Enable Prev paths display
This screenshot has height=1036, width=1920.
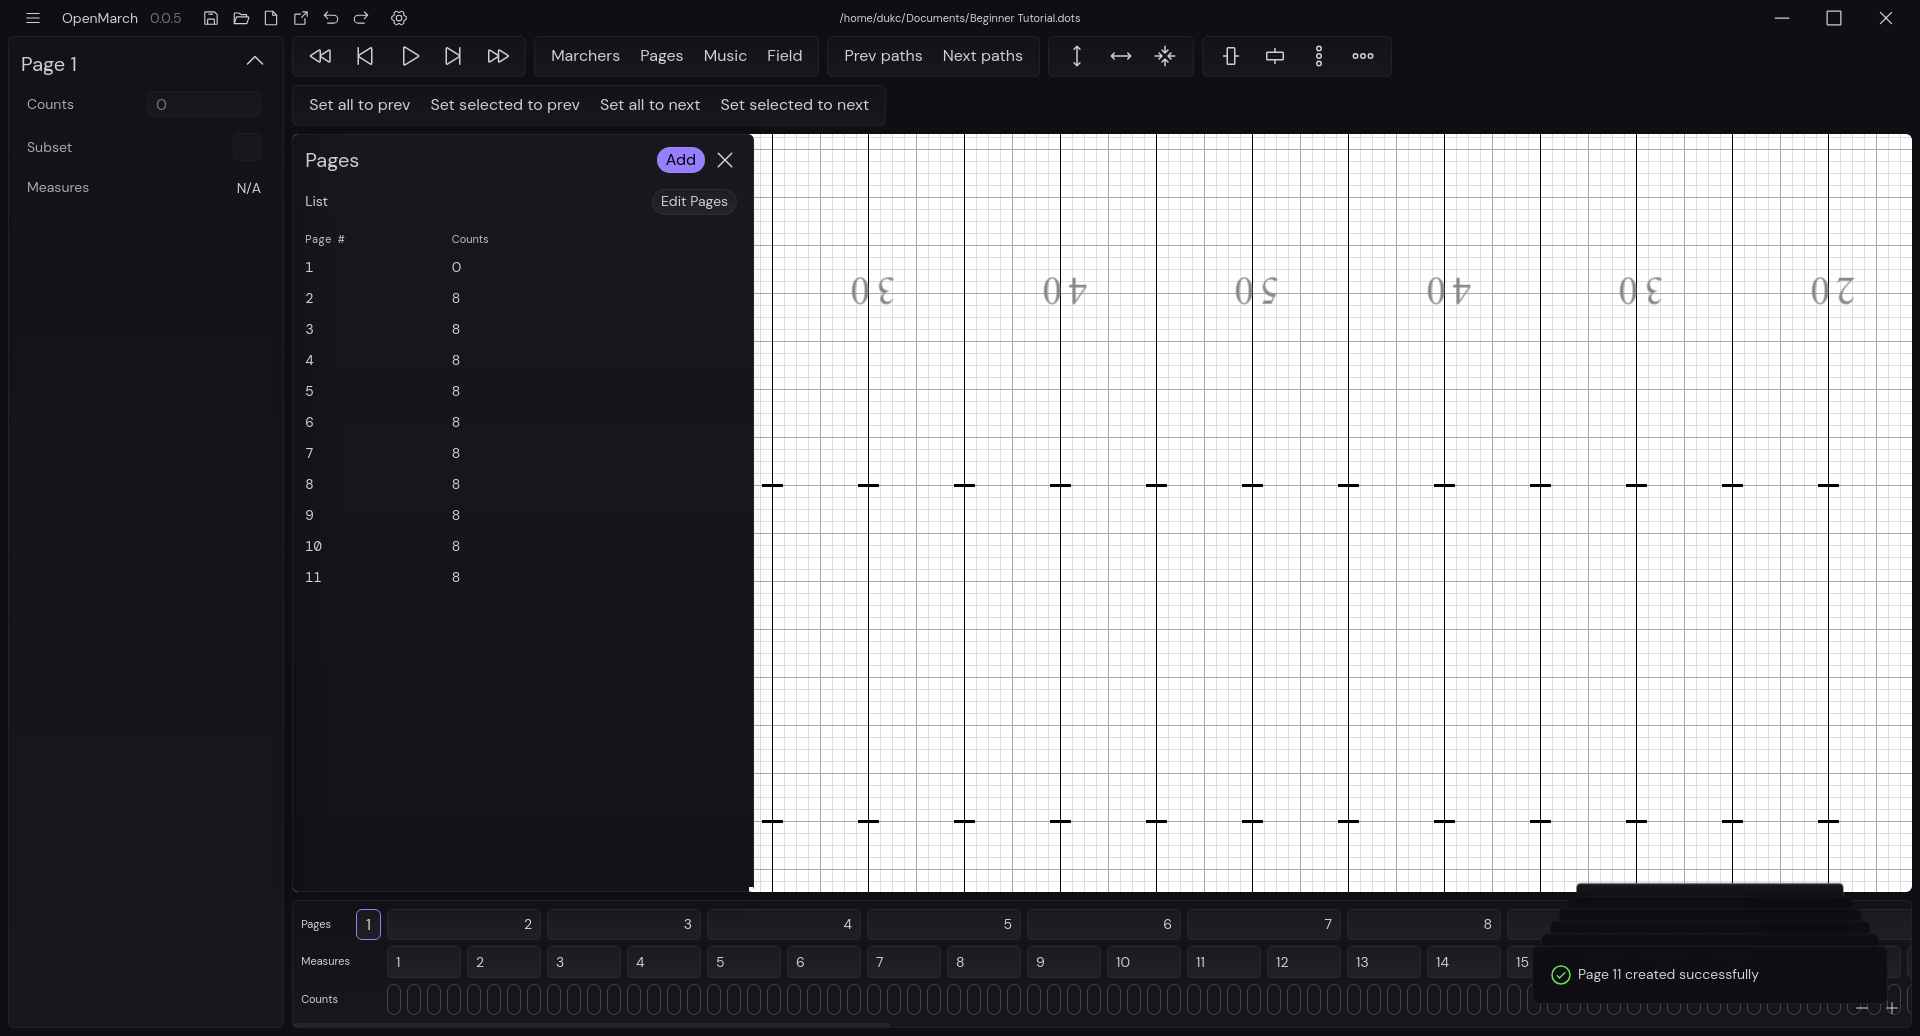882,56
